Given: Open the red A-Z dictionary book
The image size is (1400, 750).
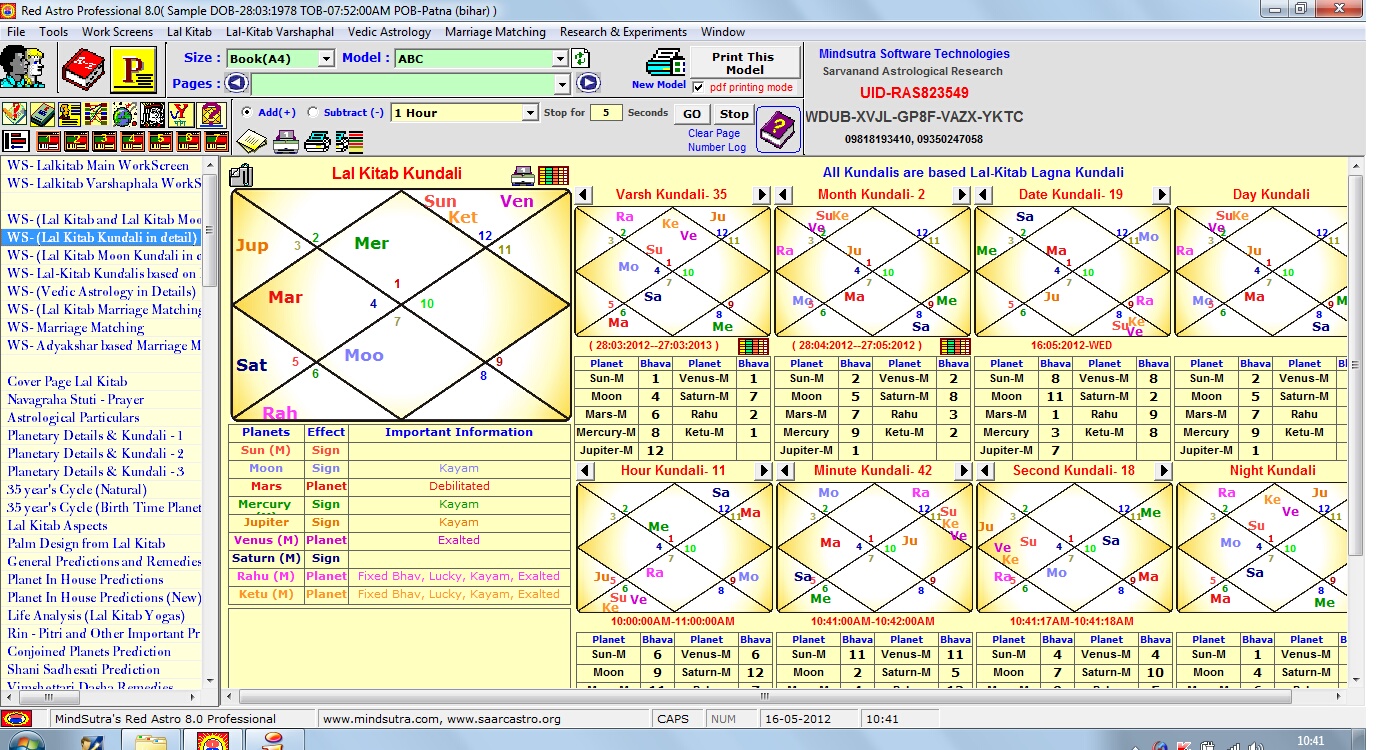Looking at the screenshot, I should [83, 70].
